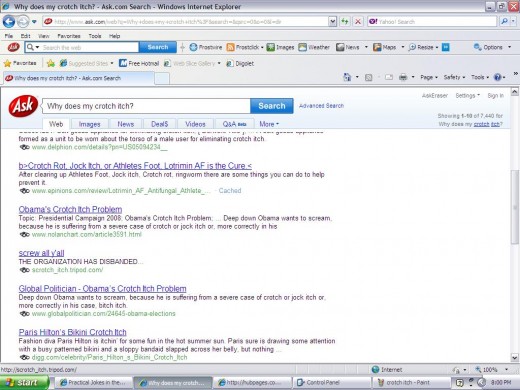Open the Settings dropdown on Ask page
Viewport: 520px width, 390px height.
468,96
